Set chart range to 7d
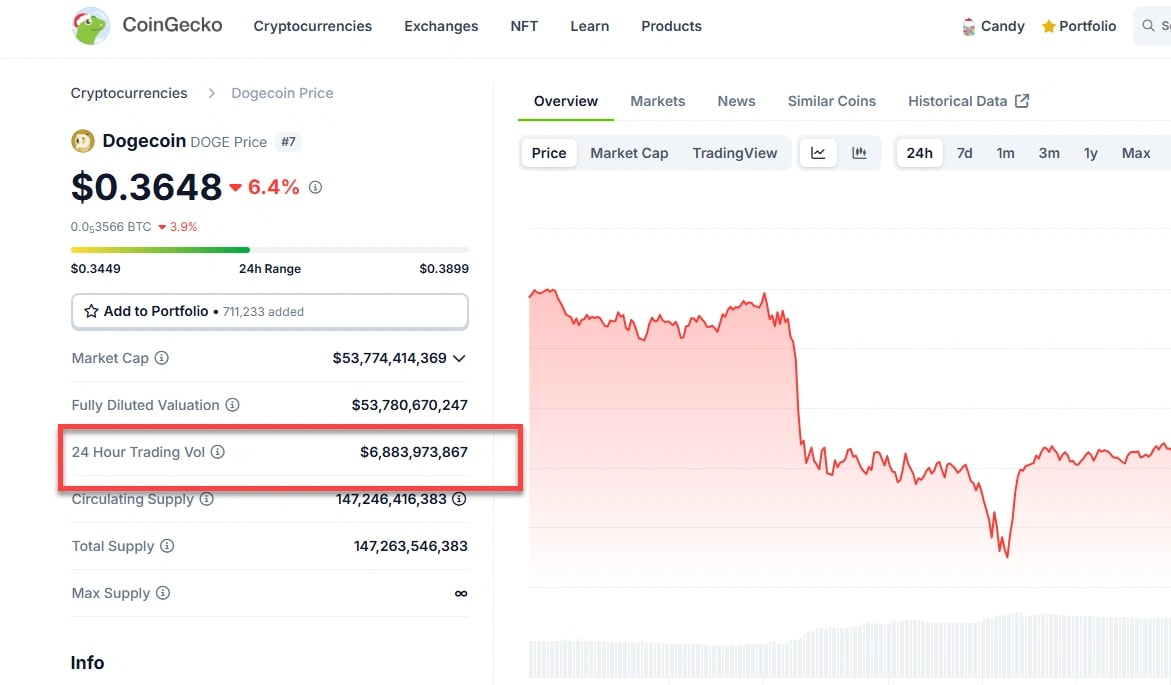 click(964, 153)
